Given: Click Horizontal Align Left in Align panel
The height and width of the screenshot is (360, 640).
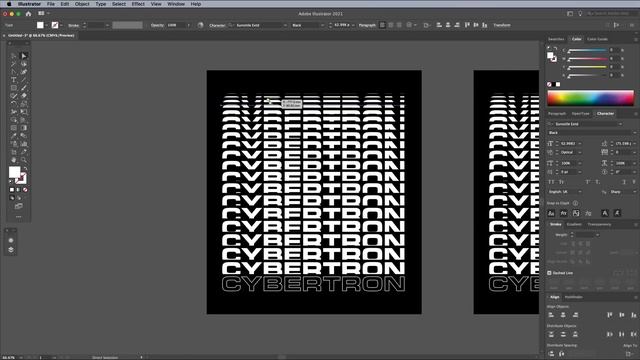Looking at the screenshot, I should point(551,315).
